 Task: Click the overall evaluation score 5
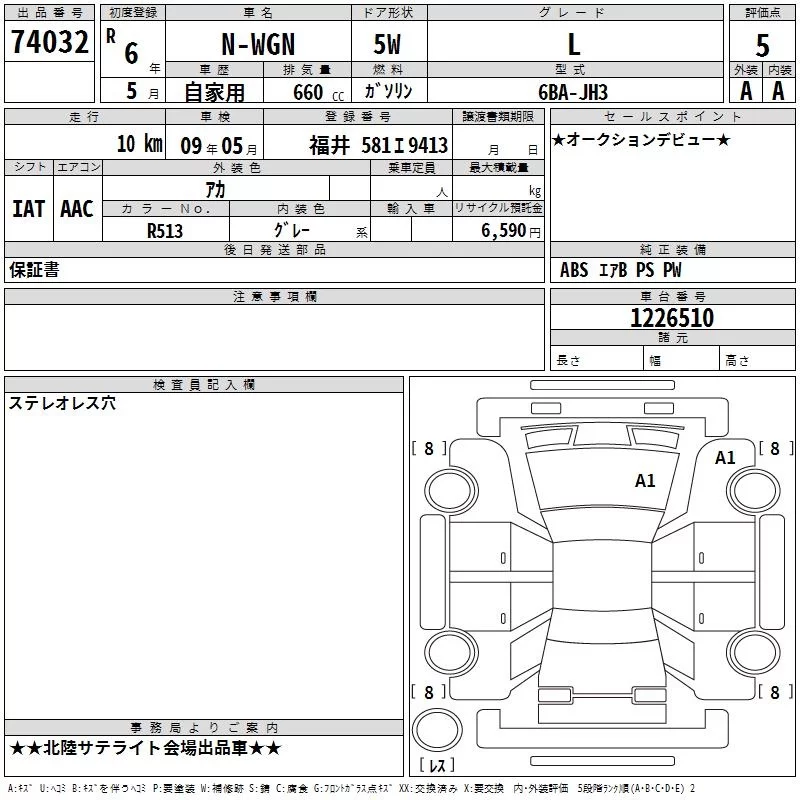click(762, 45)
